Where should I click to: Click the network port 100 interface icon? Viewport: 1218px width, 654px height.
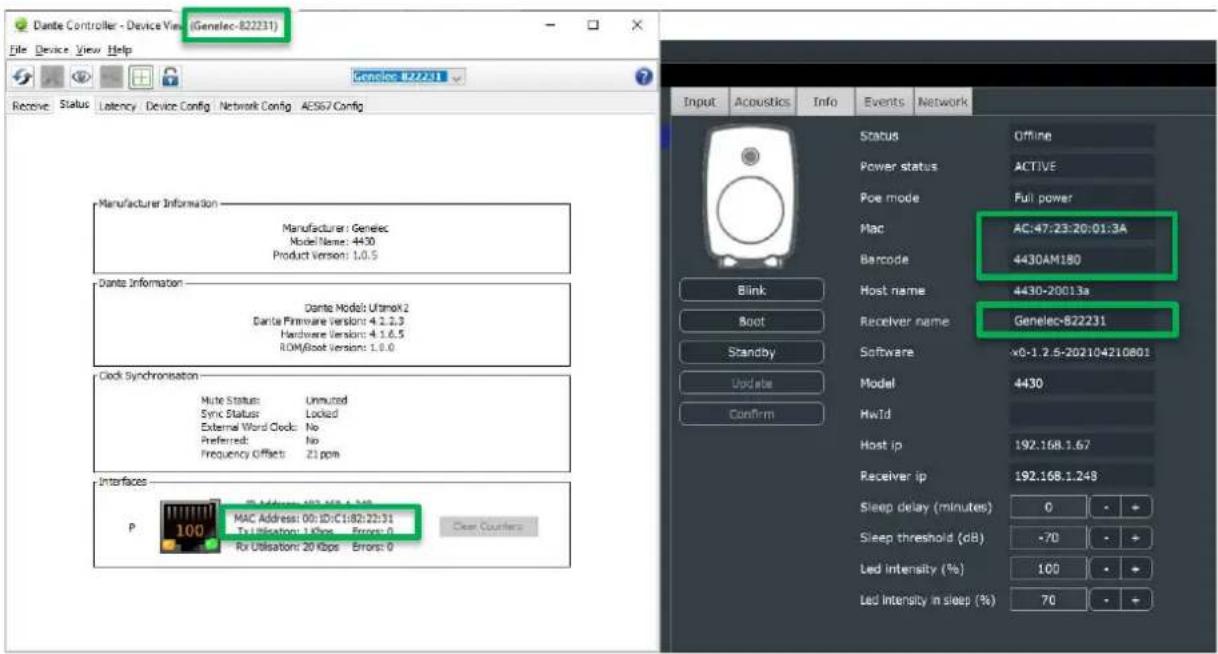pyautogui.click(x=189, y=527)
